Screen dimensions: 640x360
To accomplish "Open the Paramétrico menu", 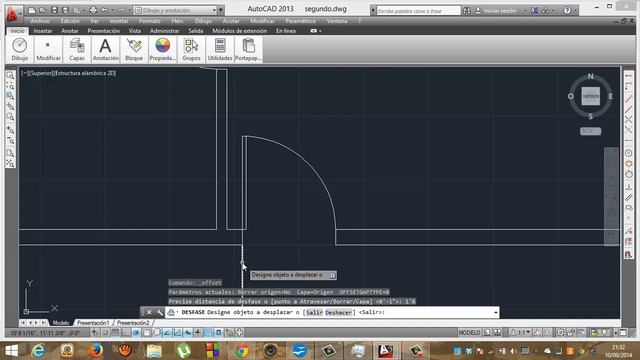I will (x=300, y=21).
